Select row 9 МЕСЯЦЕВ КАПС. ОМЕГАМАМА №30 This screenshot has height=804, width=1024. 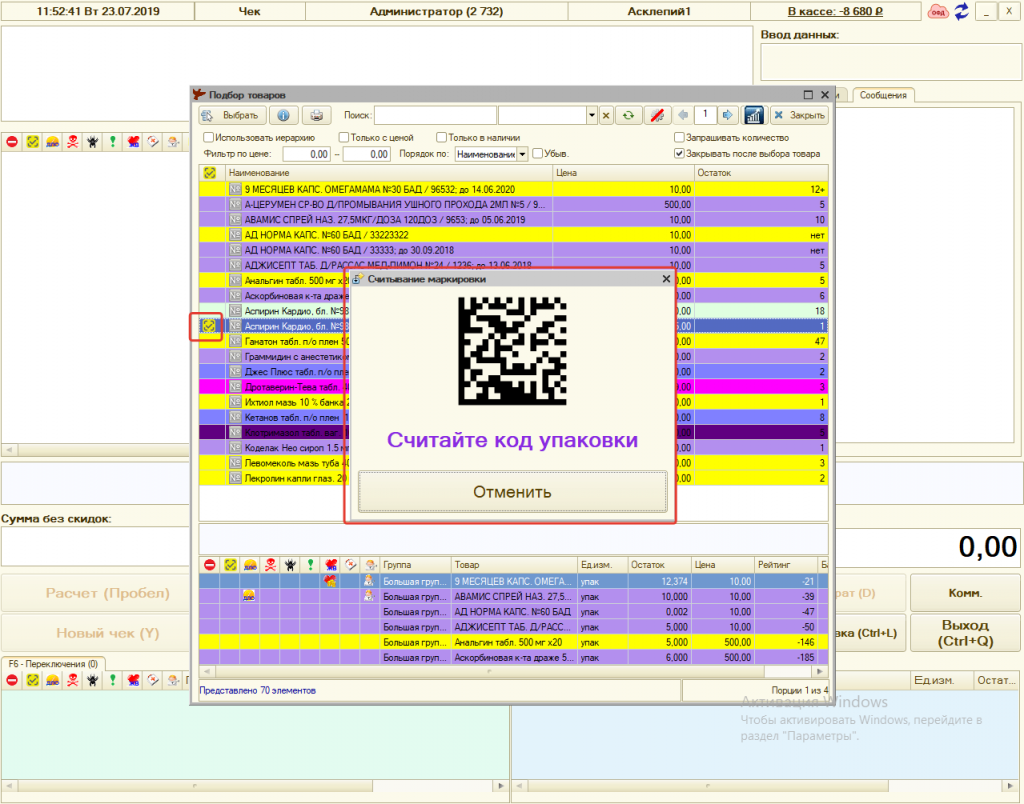[x=514, y=189]
